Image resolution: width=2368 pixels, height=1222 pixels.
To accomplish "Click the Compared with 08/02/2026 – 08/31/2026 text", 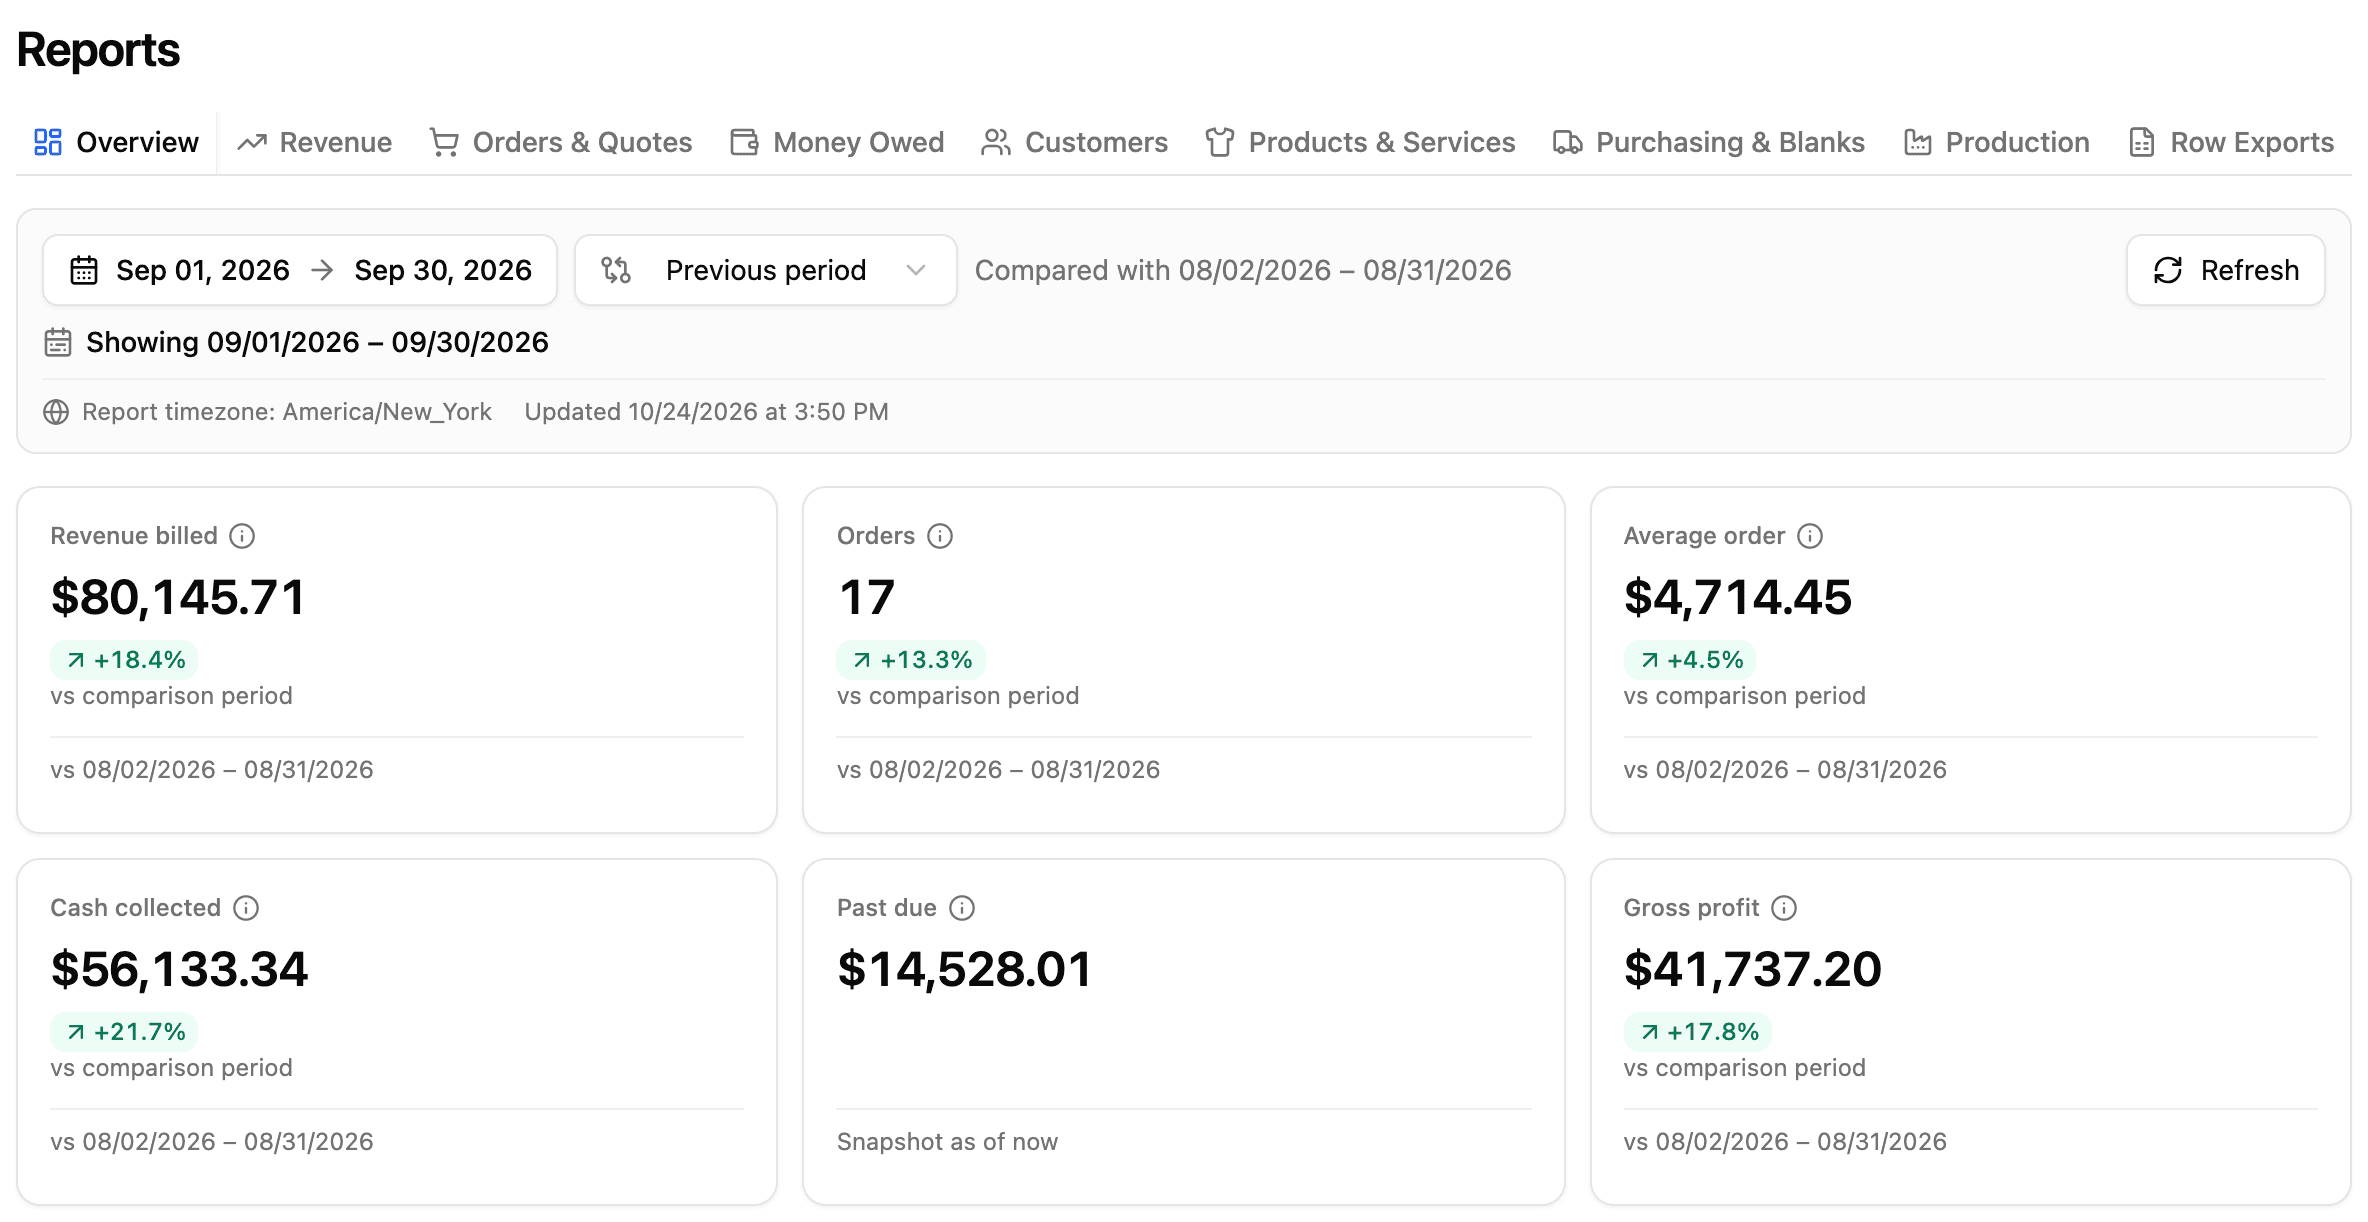I will pyautogui.click(x=1243, y=270).
